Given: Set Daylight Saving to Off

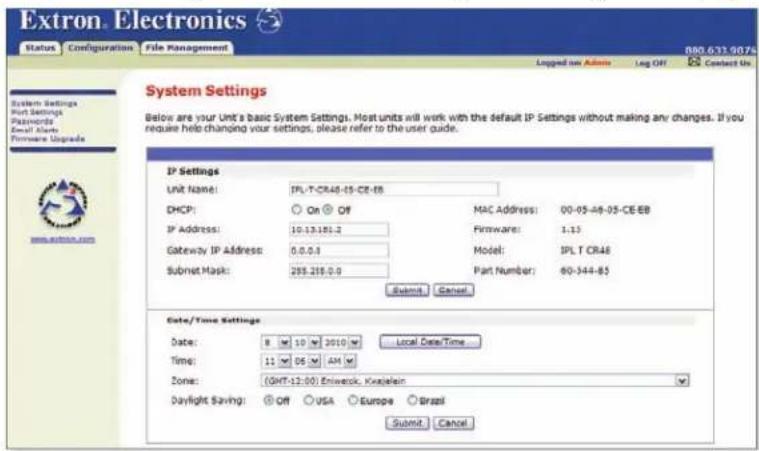Looking at the screenshot, I should point(268,400).
